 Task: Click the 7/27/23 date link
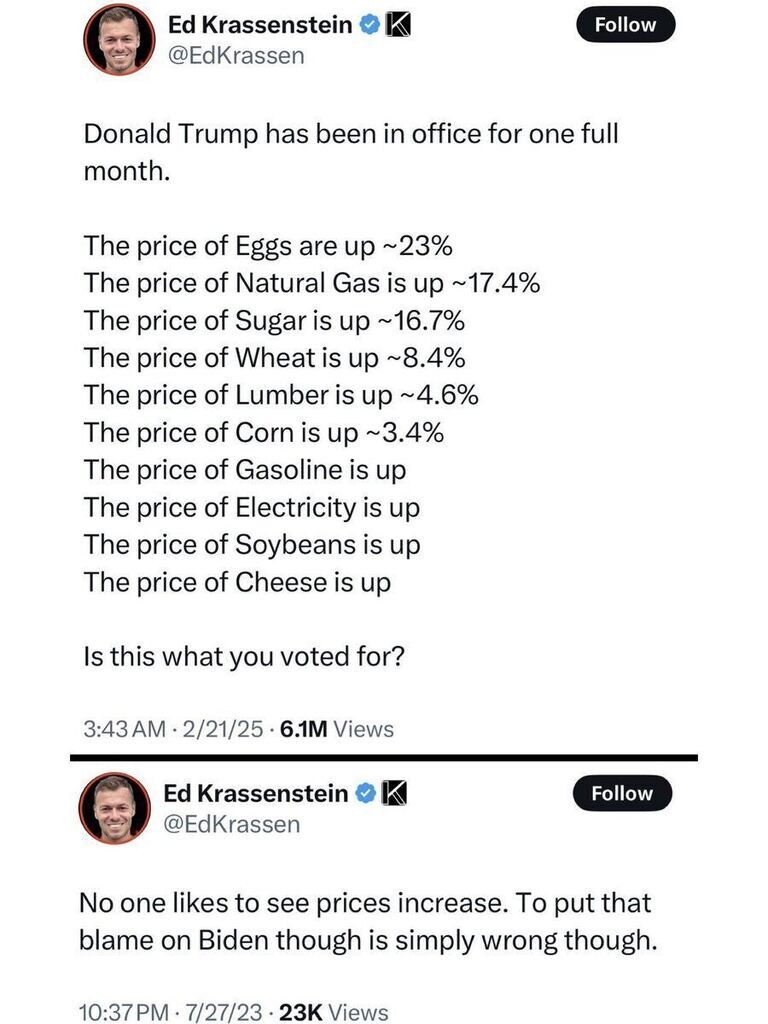224,1012
